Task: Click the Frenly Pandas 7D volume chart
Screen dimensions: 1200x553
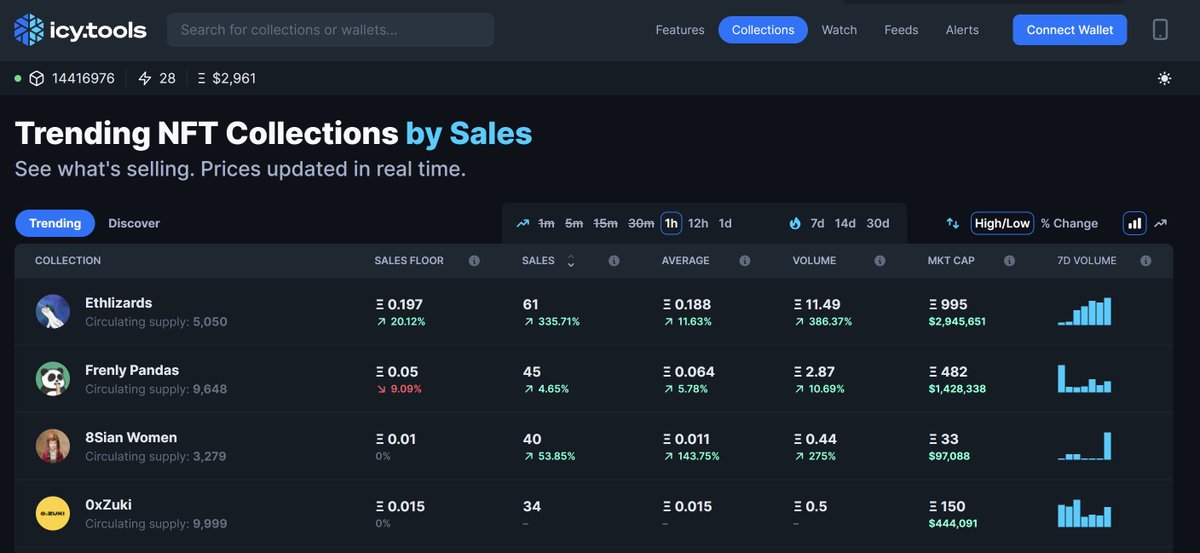Action: click(x=1085, y=378)
